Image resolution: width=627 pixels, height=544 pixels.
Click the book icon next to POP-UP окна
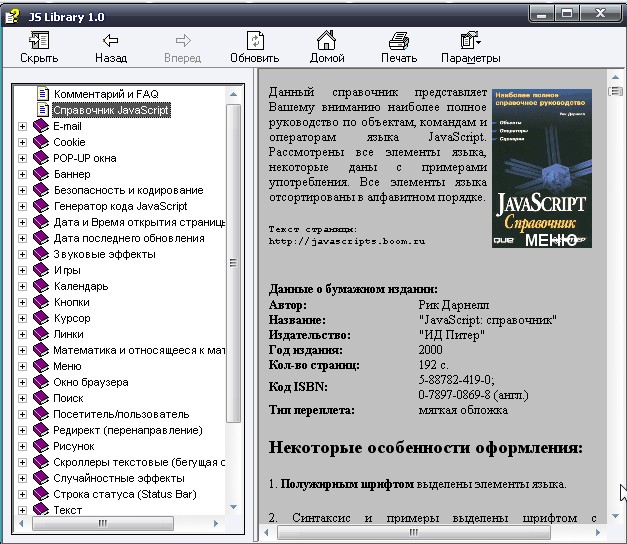tap(41, 158)
